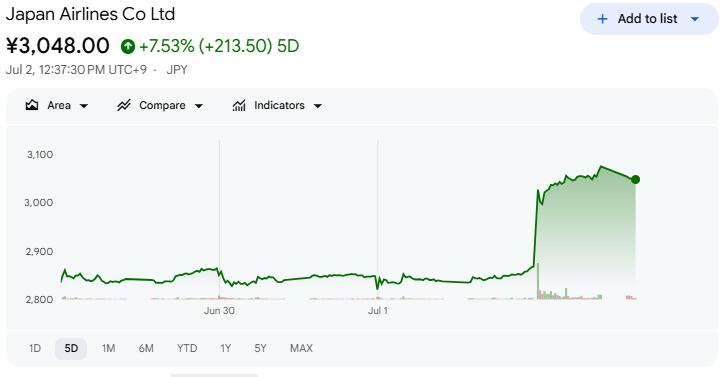Image resolution: width=728 pixels, height=377 pixels.
Task: Click the Compare trend lines icon
Action: (124, 105)
